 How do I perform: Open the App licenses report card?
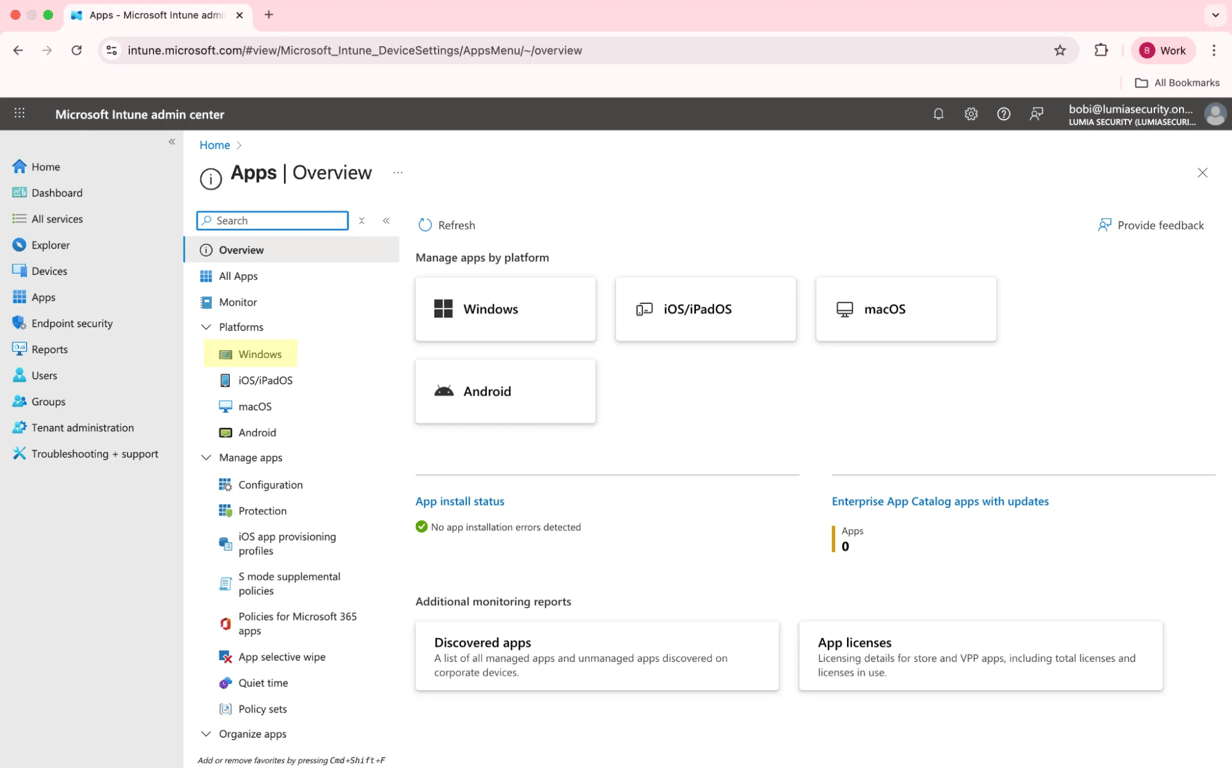click(981, 656)
